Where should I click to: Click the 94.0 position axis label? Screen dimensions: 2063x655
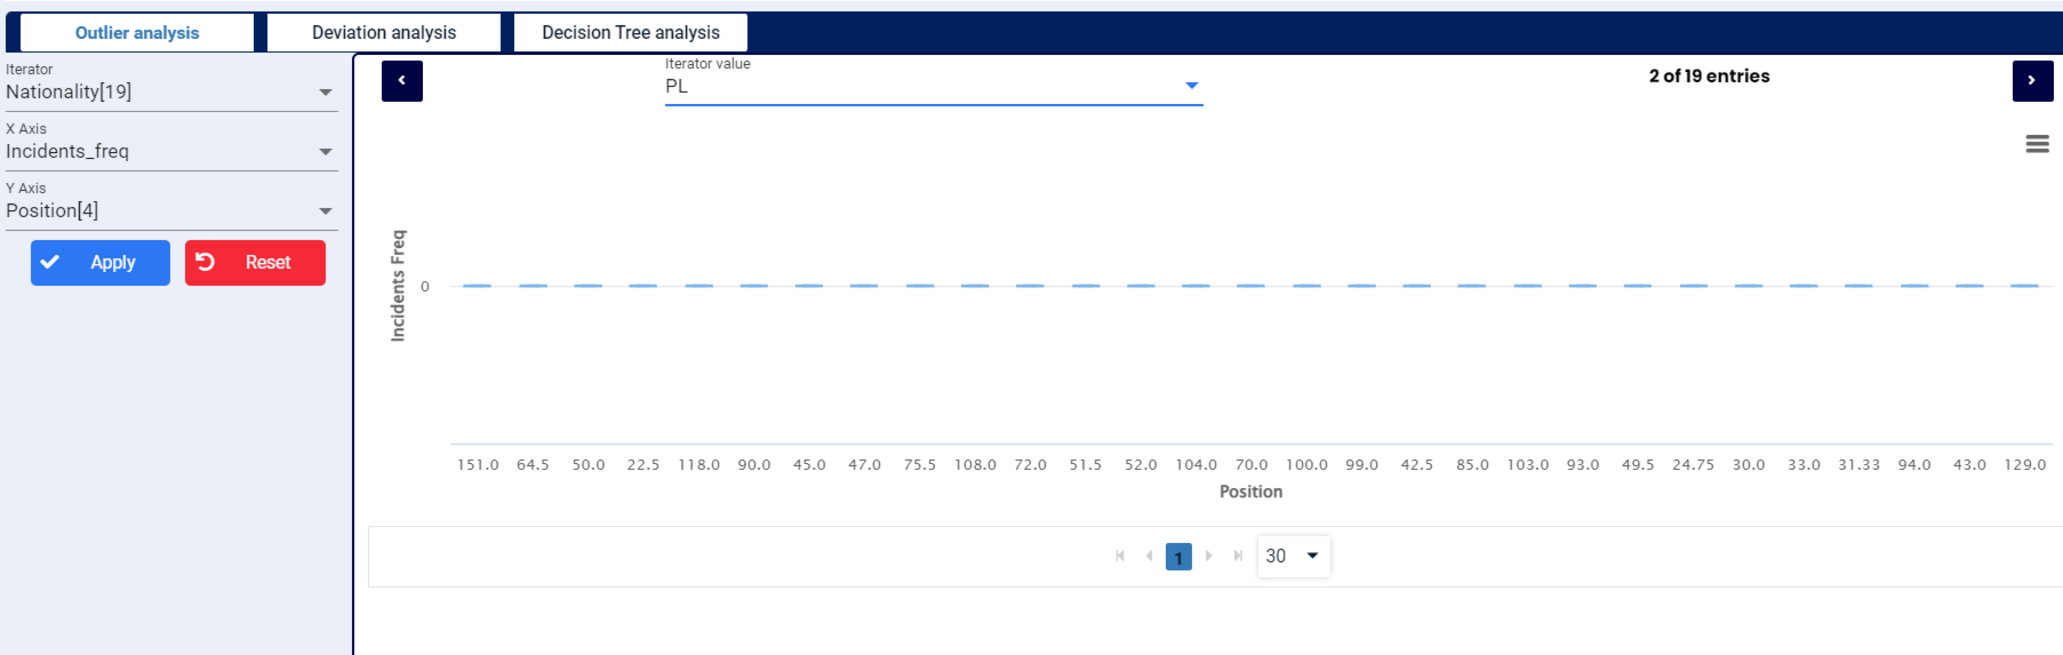click(1914, 465)
